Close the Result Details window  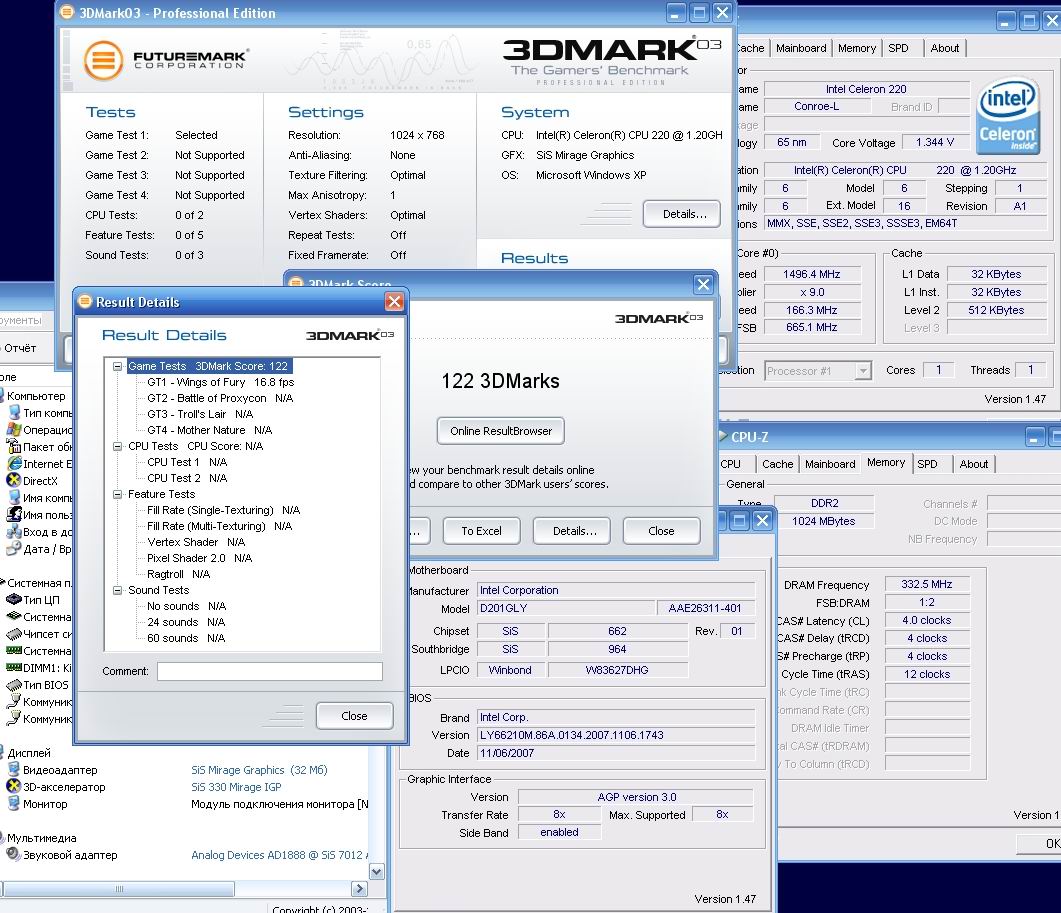[x=394, y=301]
